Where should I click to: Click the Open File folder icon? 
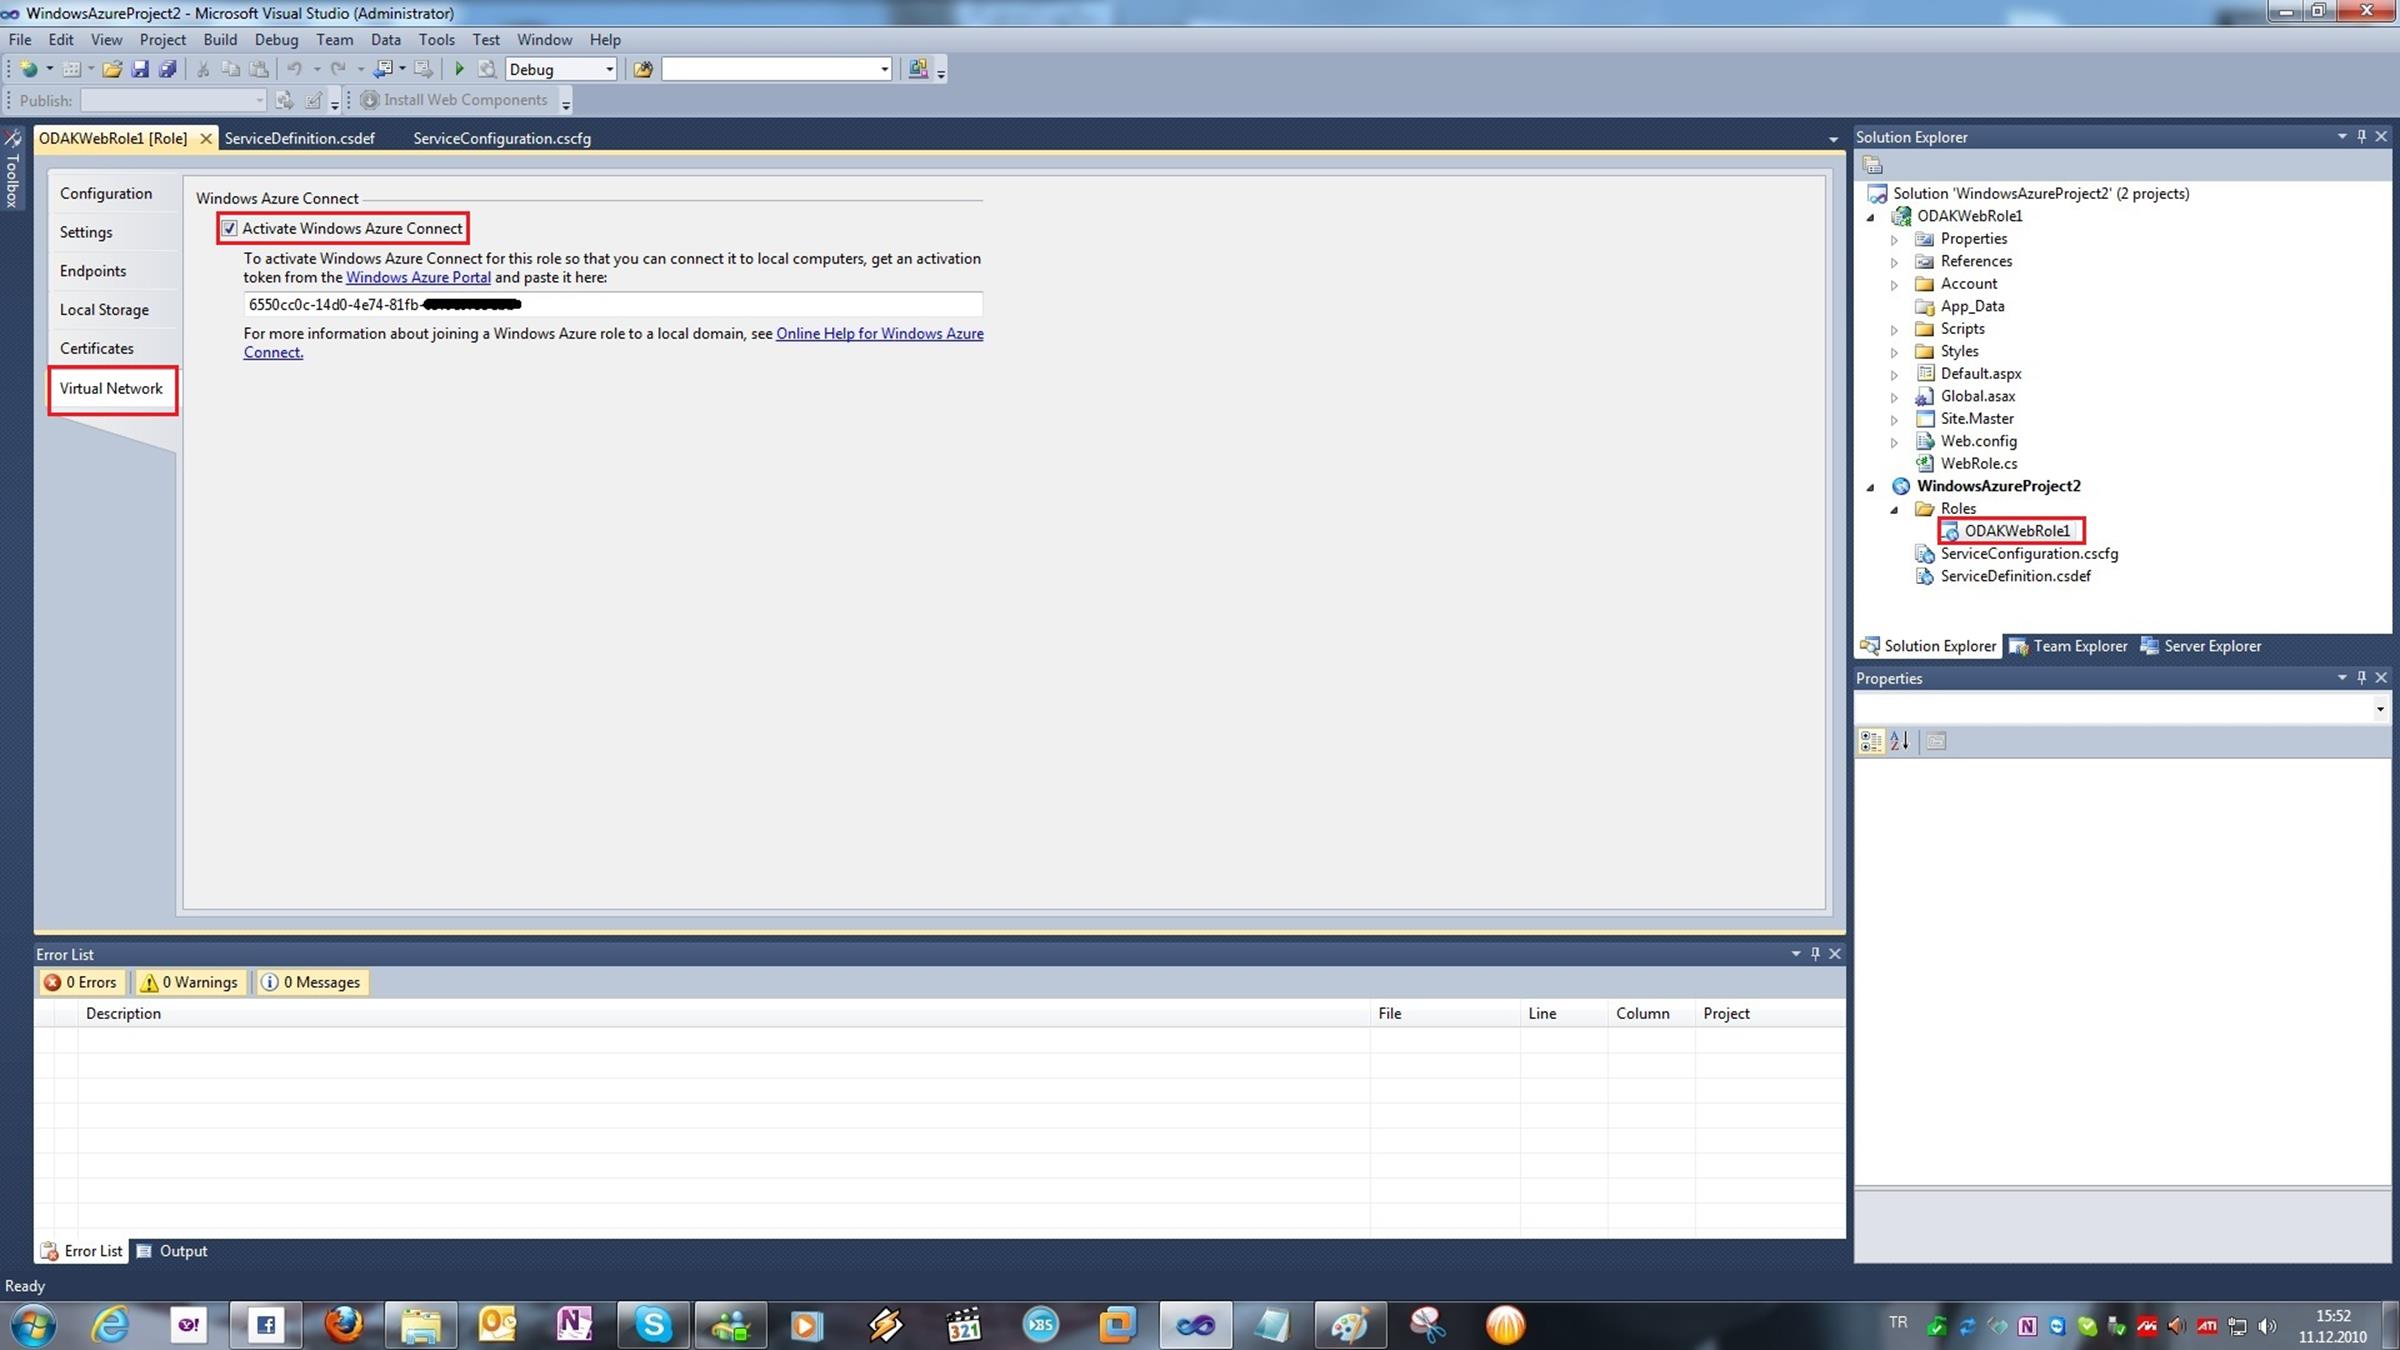pyautogui.click(x=112, y=69)
